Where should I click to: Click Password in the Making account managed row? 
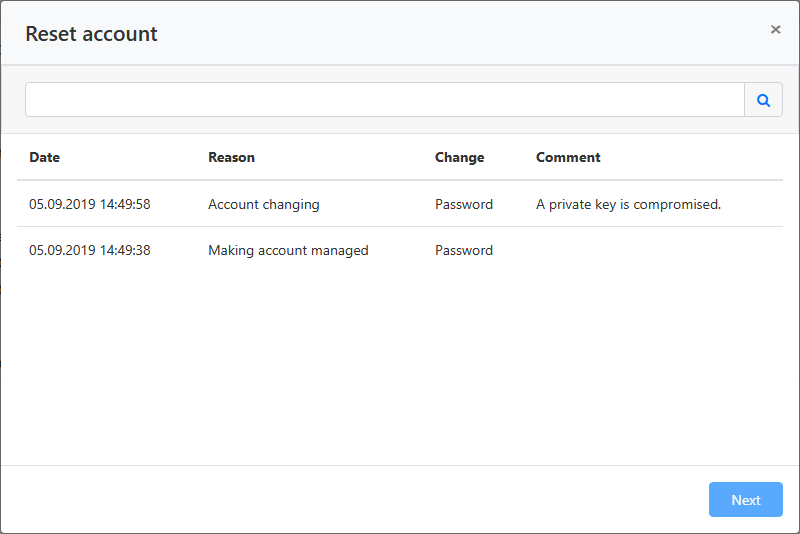click(464, 250)
